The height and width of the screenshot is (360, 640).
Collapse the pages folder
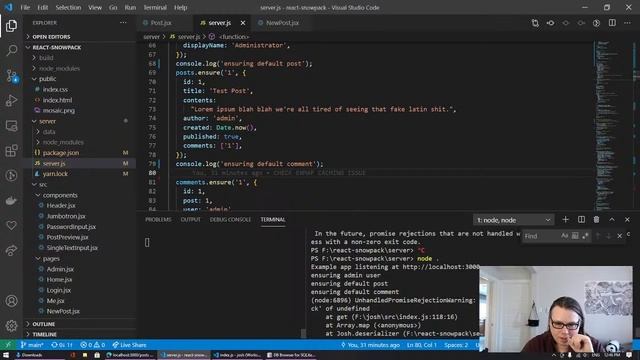point(80,258)
